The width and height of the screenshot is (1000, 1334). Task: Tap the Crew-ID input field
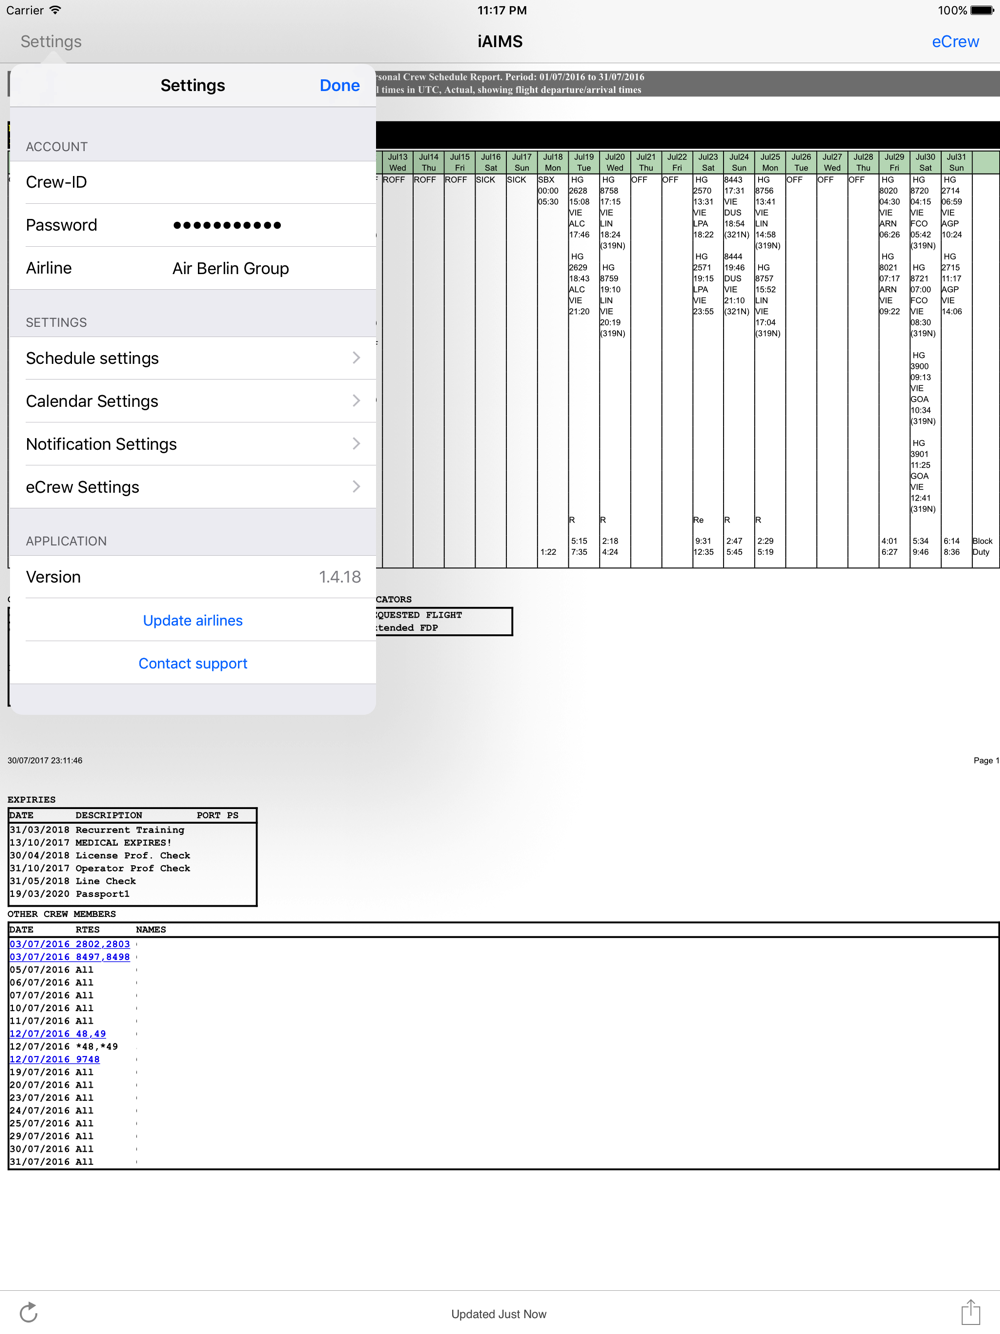(193, 182)
